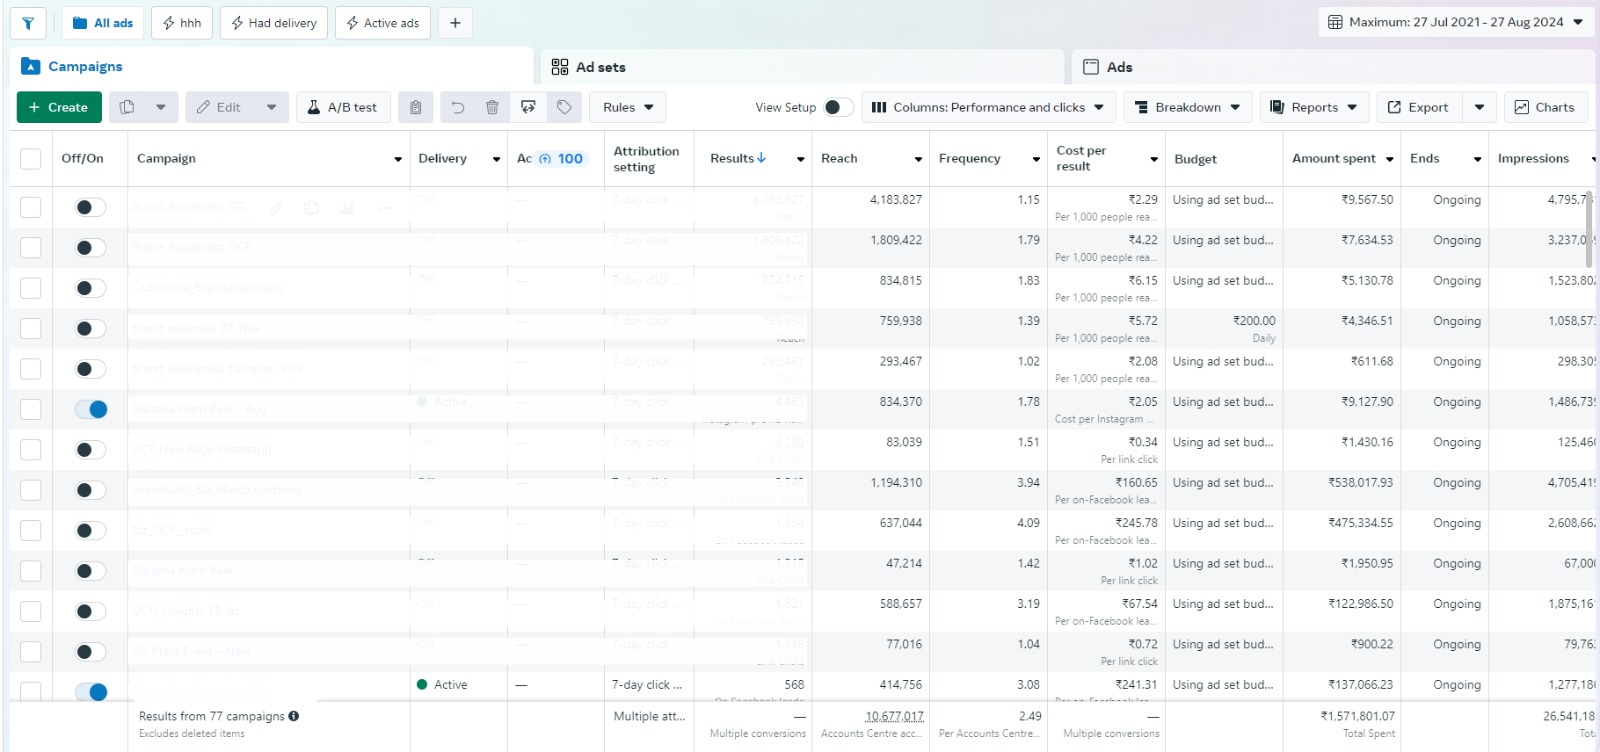Click the clipboard paste icon
Screen dimensions: 1600x752
point(416,107)
